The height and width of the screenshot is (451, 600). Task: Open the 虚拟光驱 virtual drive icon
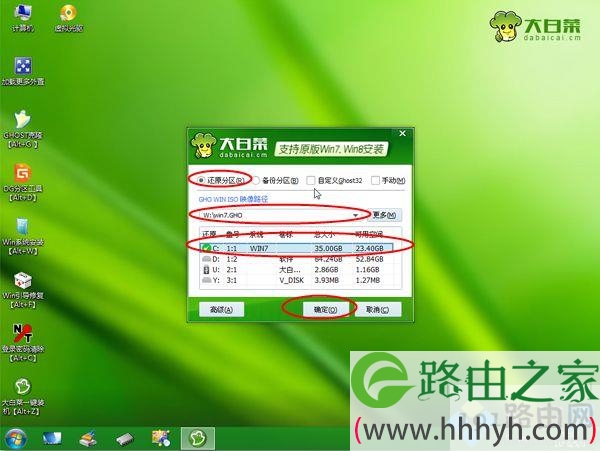click(x=68, y=17)
